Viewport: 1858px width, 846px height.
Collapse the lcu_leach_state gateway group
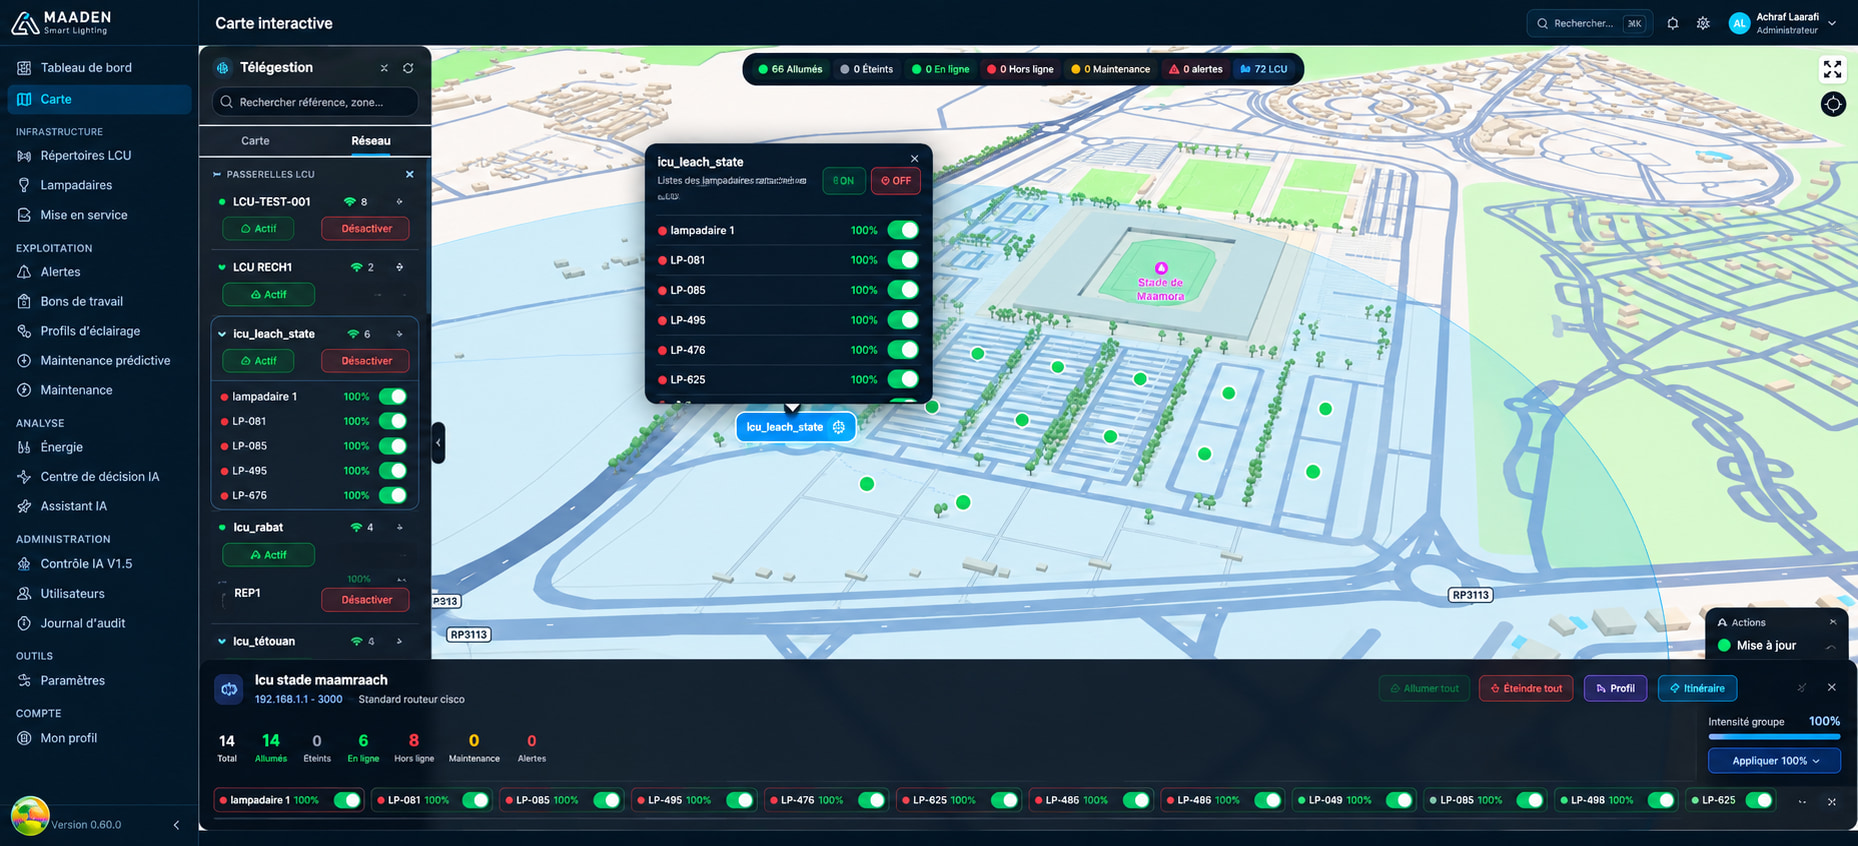(x=222, y=334)
